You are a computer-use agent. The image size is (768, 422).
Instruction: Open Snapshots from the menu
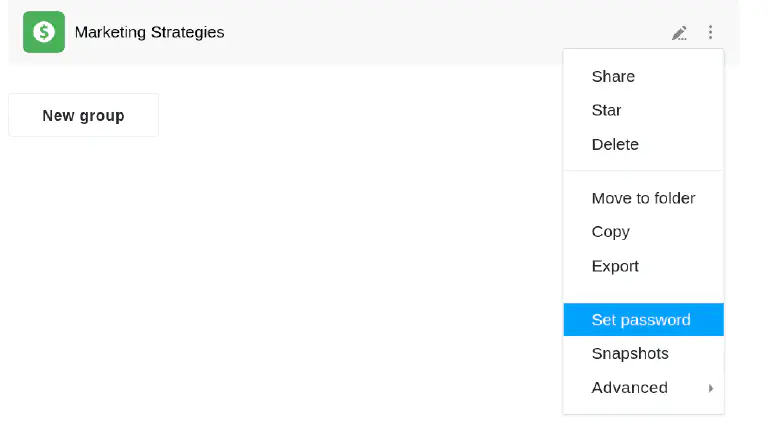(x=630, y=354)
